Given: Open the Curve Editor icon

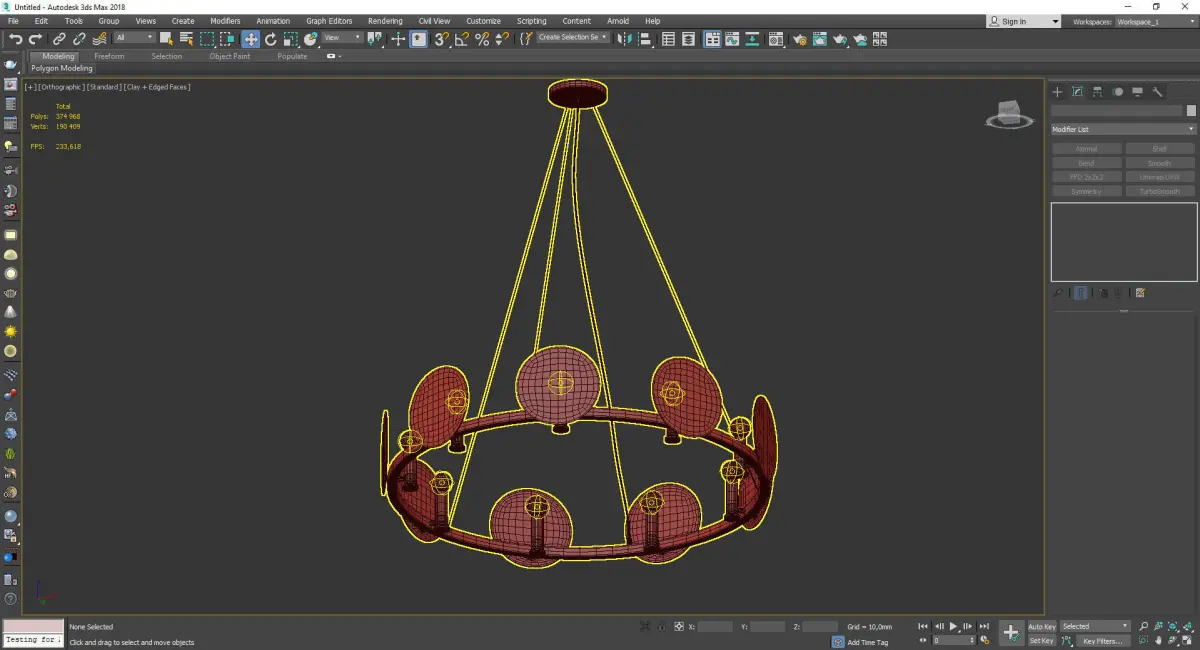Looking at the screenshot, I should pyautogui.click(x=731, y=39).
